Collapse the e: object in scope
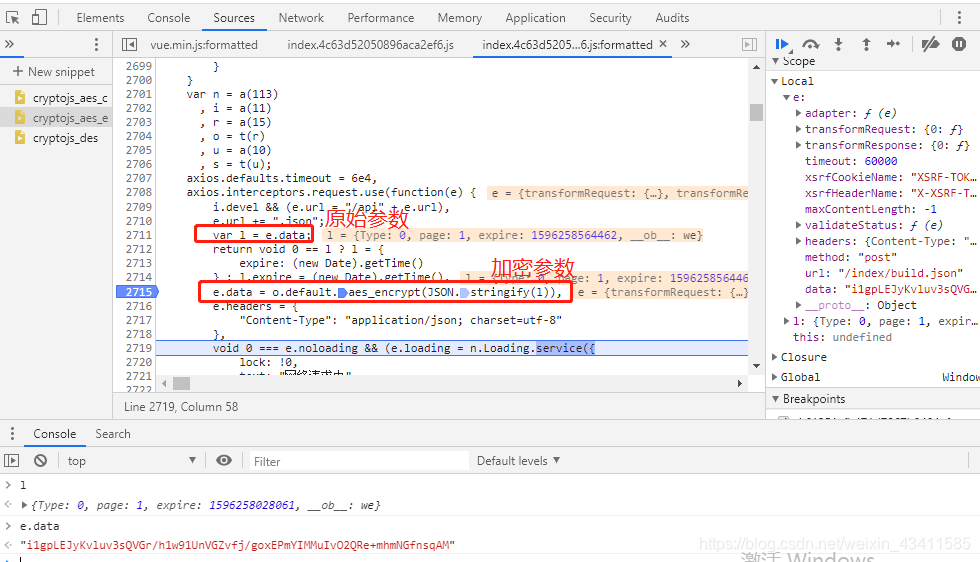Screen dimensions: 980x562 [787, 98]
